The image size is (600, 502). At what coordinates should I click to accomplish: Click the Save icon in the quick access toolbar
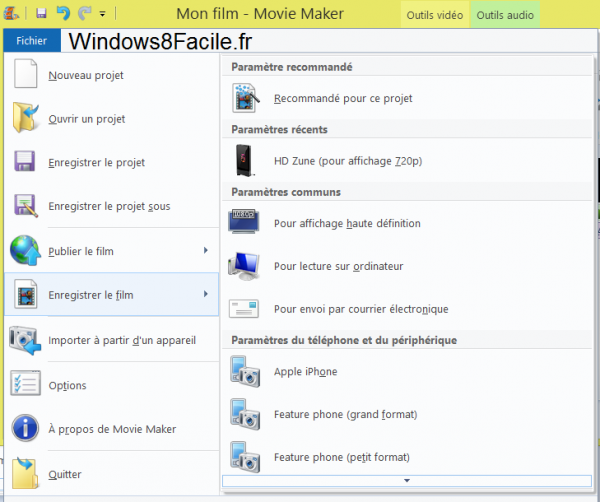[41, 13]
